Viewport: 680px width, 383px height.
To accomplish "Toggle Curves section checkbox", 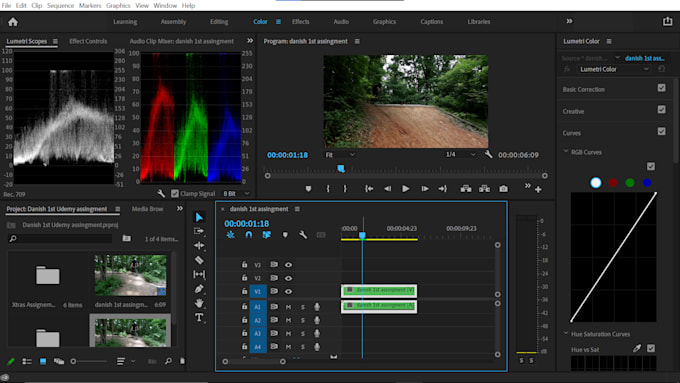I will tap(661, 131).
